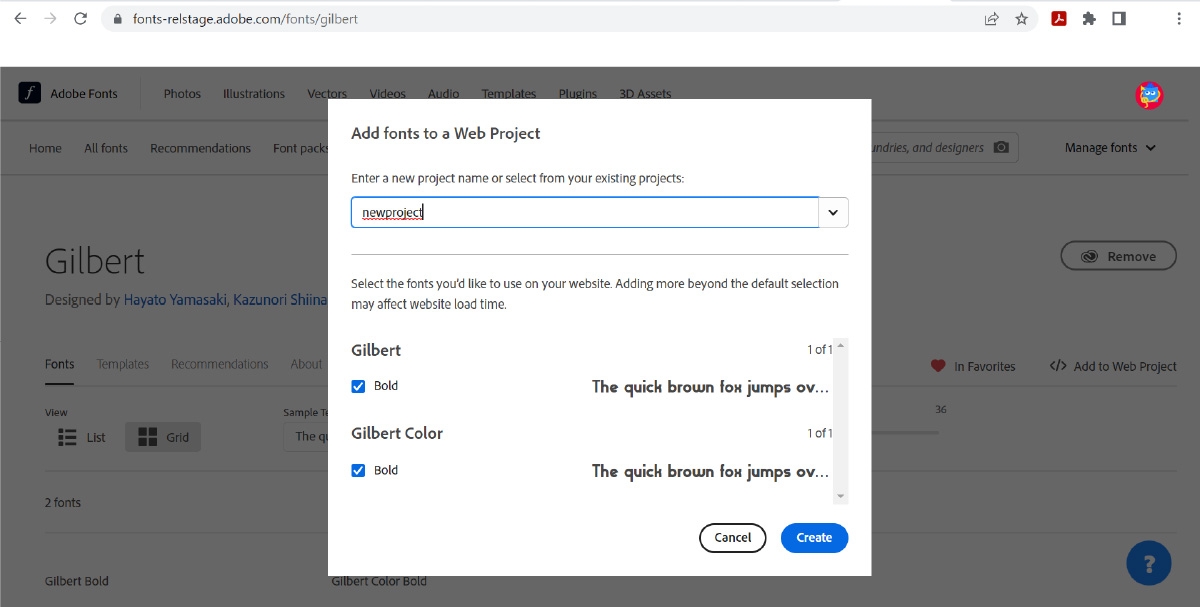Click the project name input field

point(585,212)
